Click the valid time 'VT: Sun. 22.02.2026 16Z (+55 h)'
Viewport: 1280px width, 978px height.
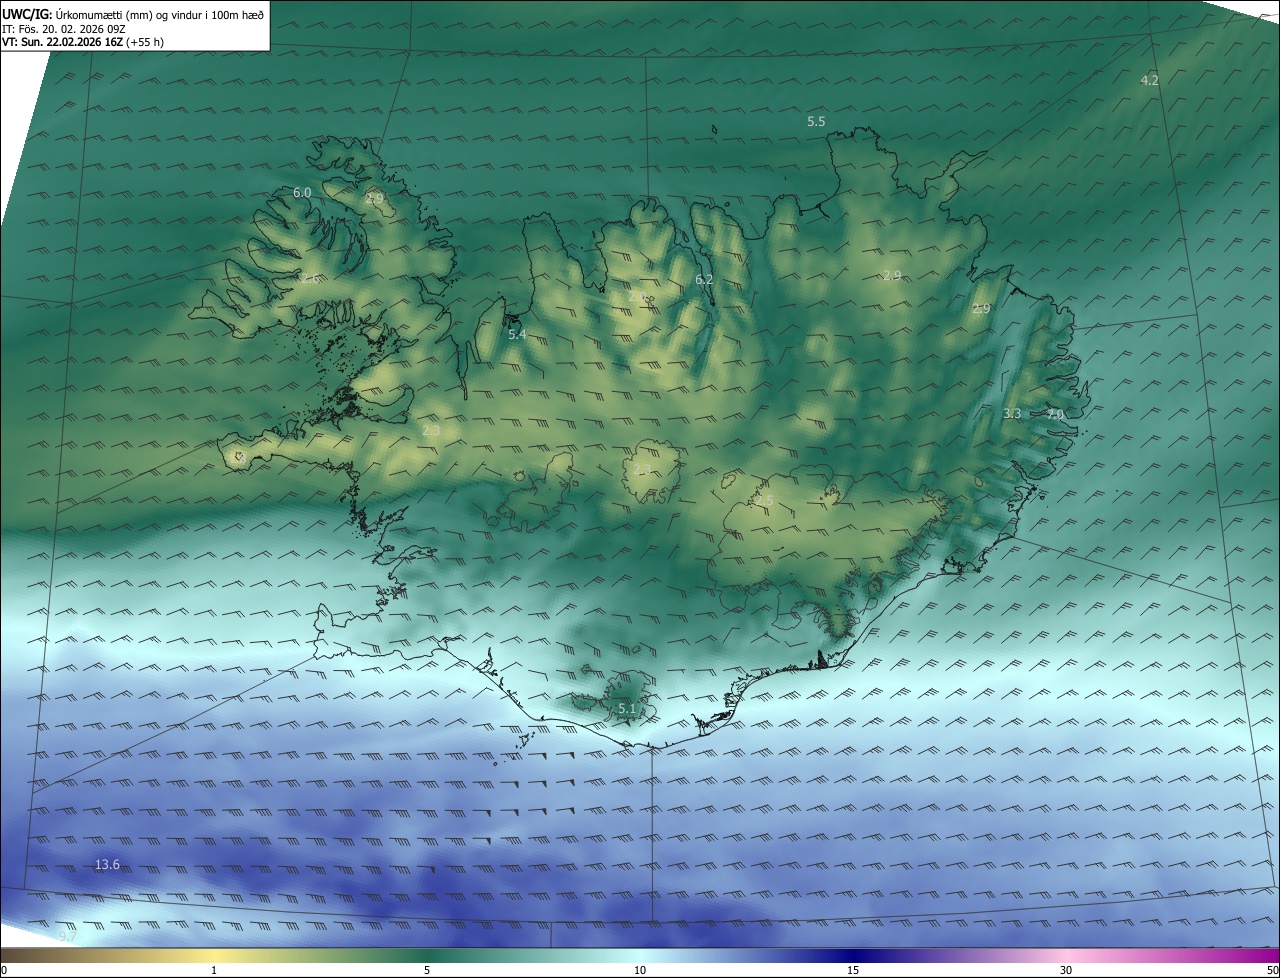83,42
